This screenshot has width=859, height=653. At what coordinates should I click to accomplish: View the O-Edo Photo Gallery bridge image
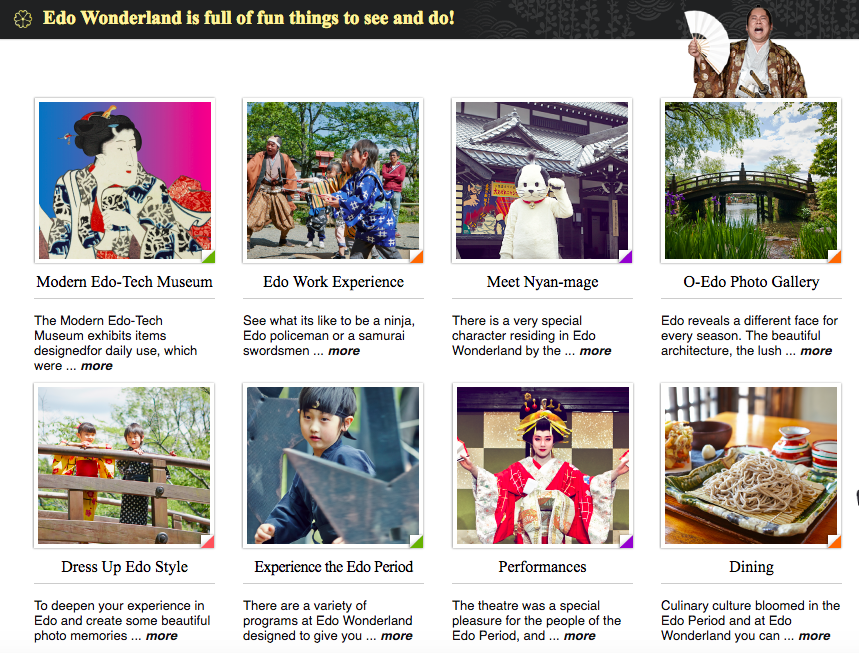[x=751, y=180]
